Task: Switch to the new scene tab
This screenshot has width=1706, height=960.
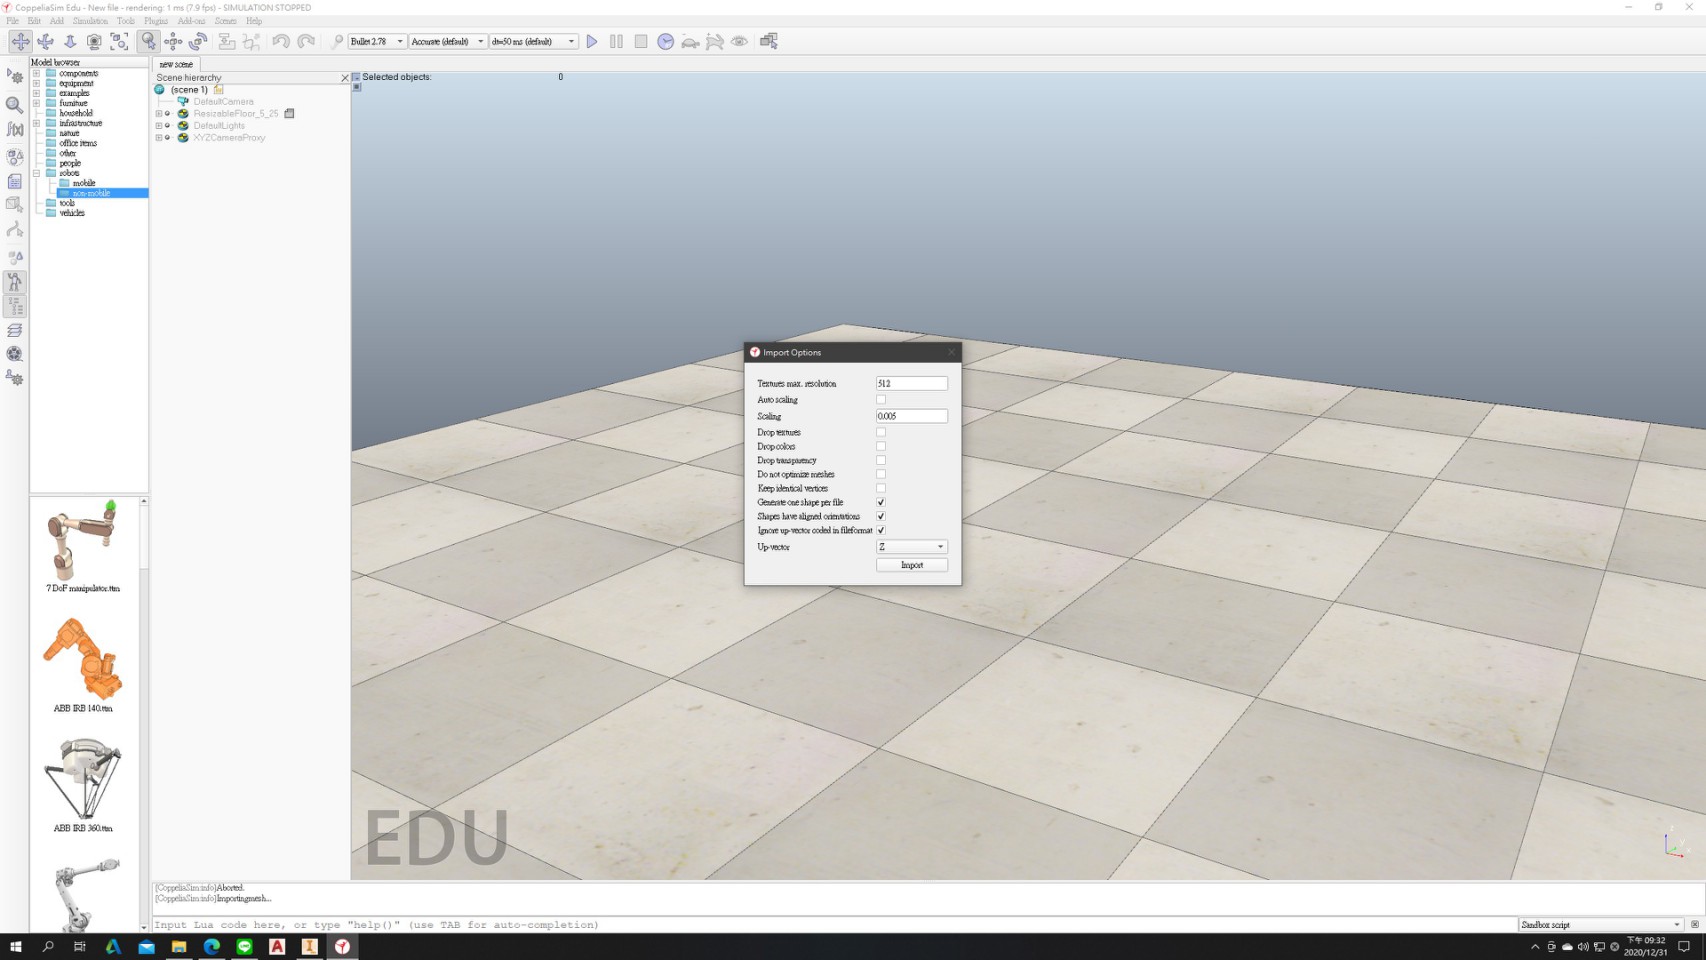Action: click(176, 64)
